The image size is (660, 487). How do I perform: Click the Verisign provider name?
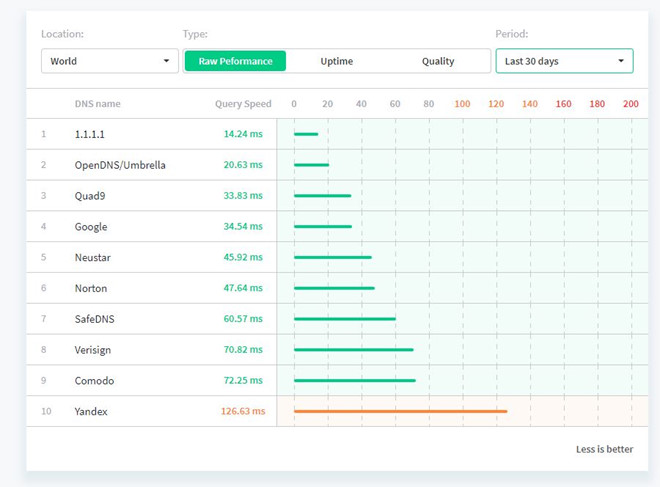click(95, 350)
